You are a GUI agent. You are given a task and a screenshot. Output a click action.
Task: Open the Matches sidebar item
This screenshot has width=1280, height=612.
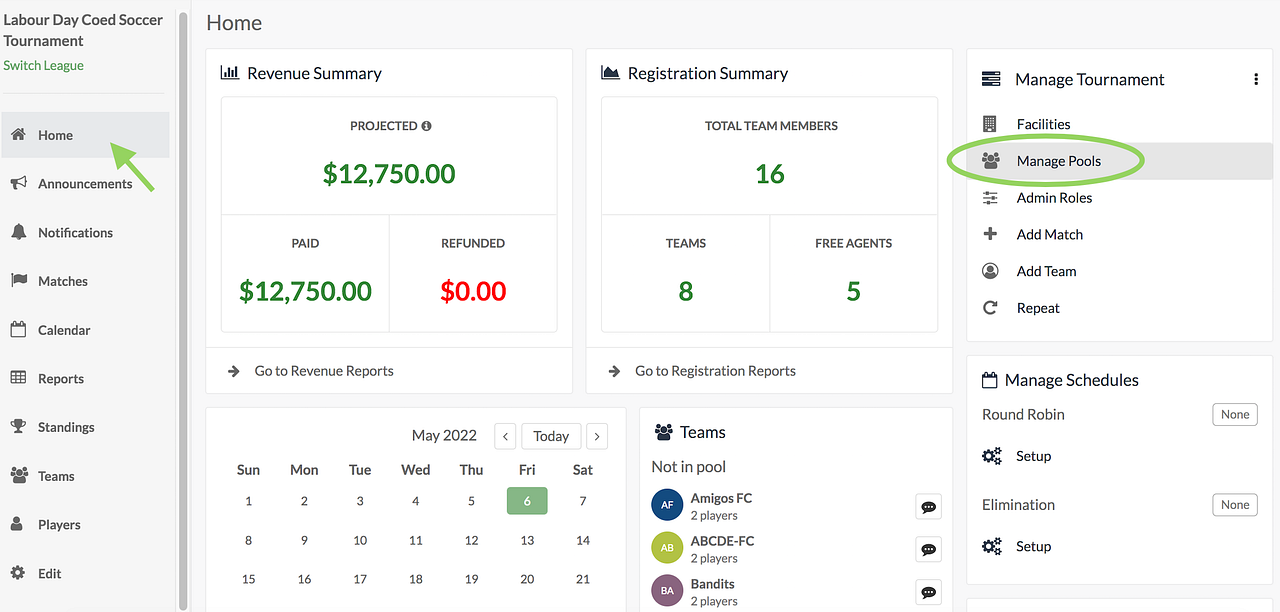pos(62,281)
